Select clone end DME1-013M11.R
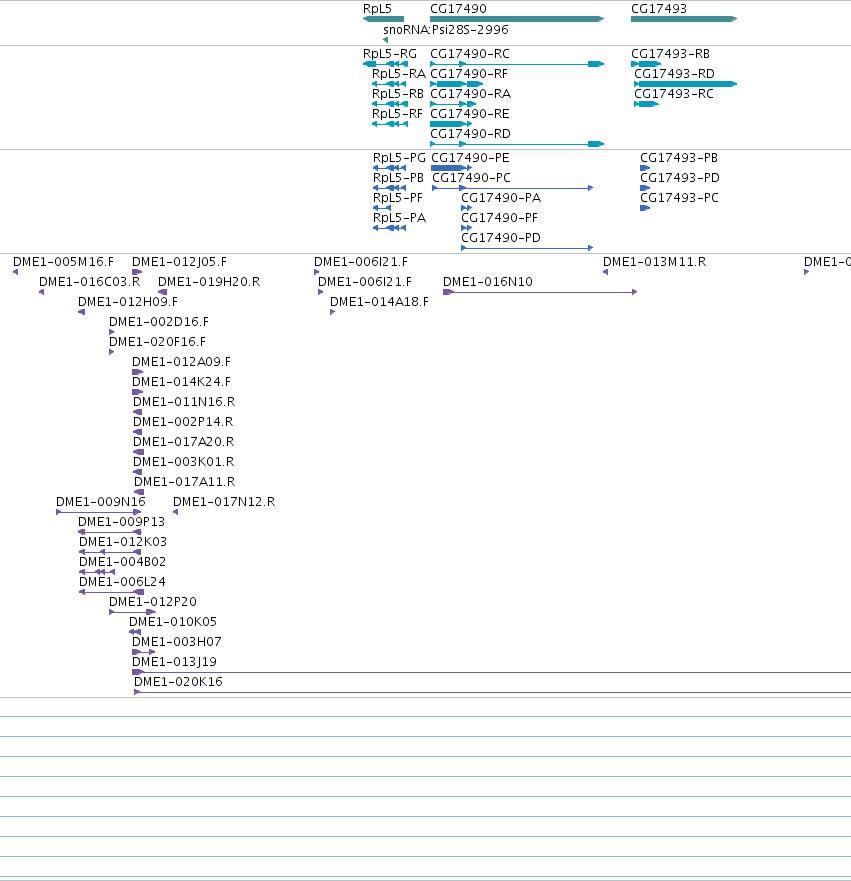 tap(605, 272)
